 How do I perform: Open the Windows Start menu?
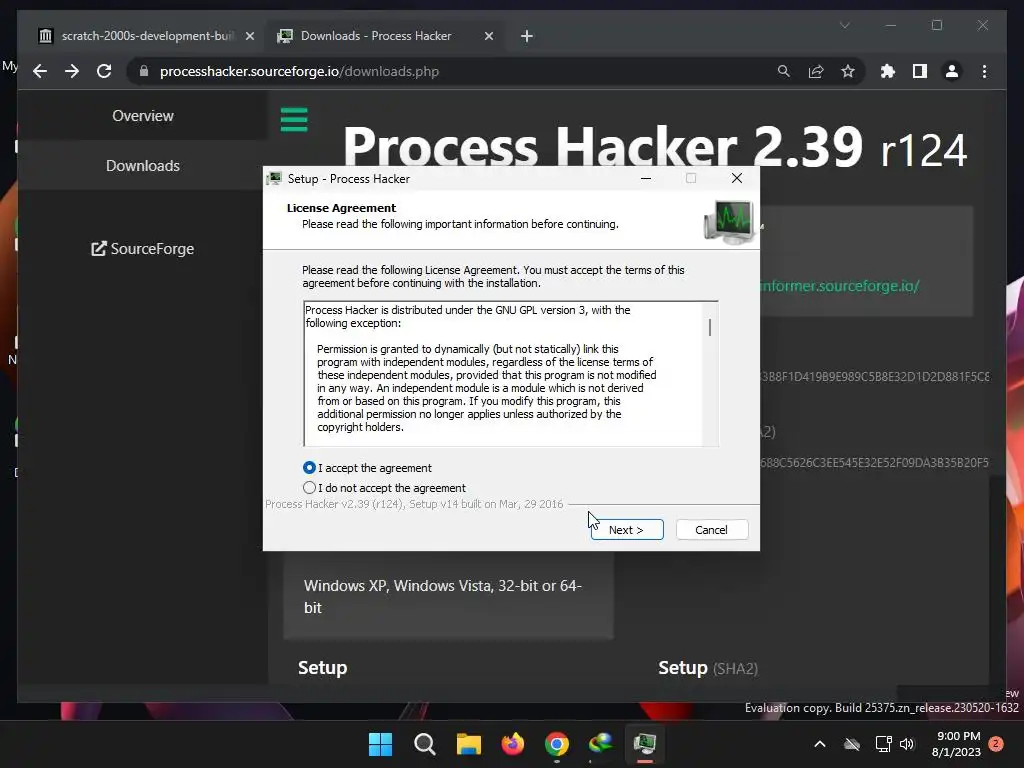click(x=380, y=744)
